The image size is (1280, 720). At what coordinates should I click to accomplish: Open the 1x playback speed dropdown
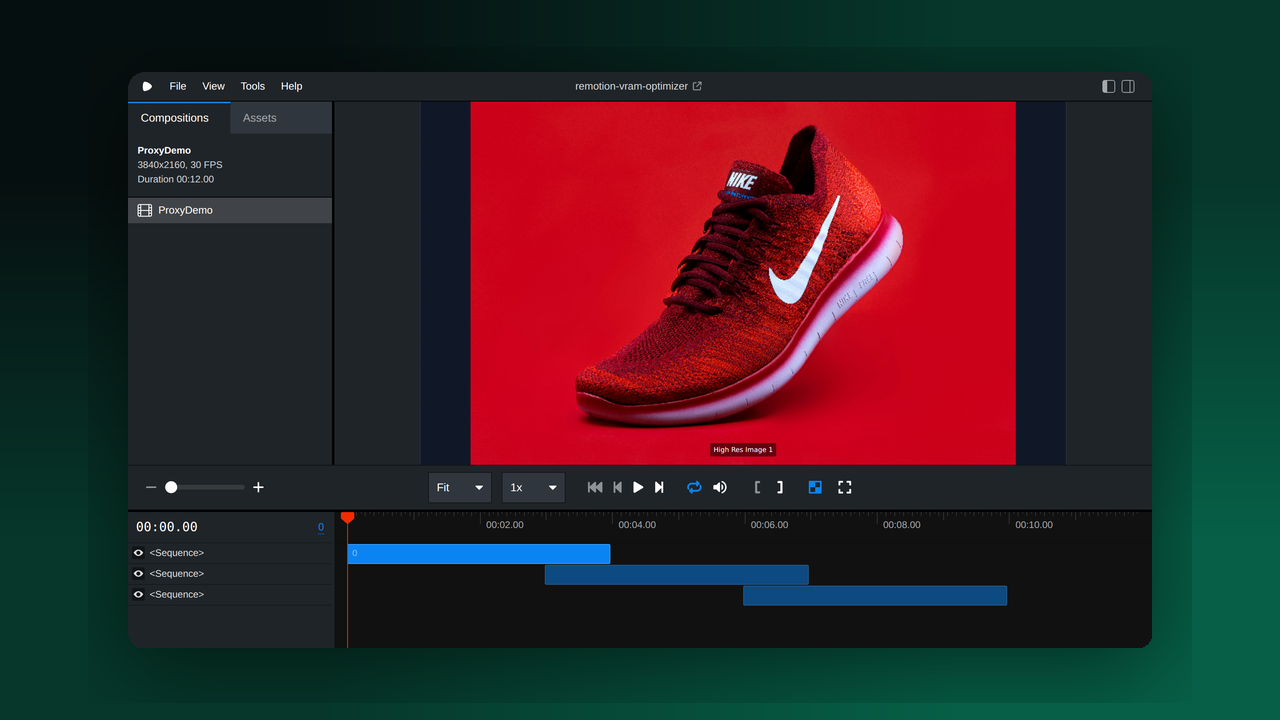click(x=533, y=487)
